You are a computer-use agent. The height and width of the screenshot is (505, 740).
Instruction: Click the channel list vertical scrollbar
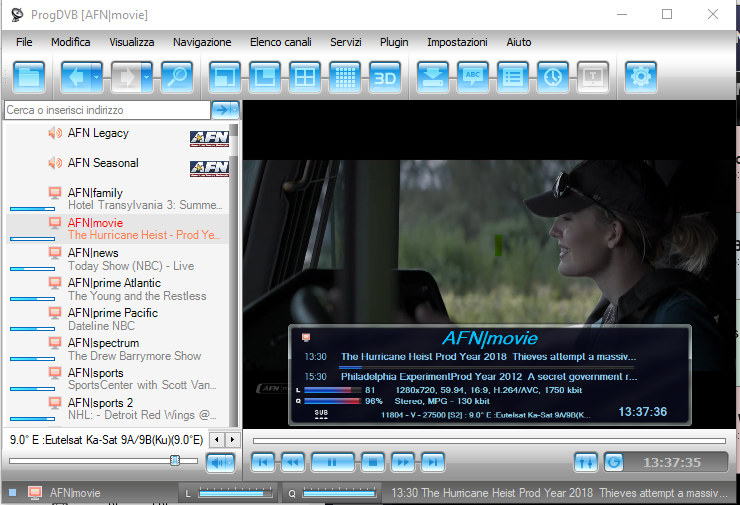[x=234, y=275]
